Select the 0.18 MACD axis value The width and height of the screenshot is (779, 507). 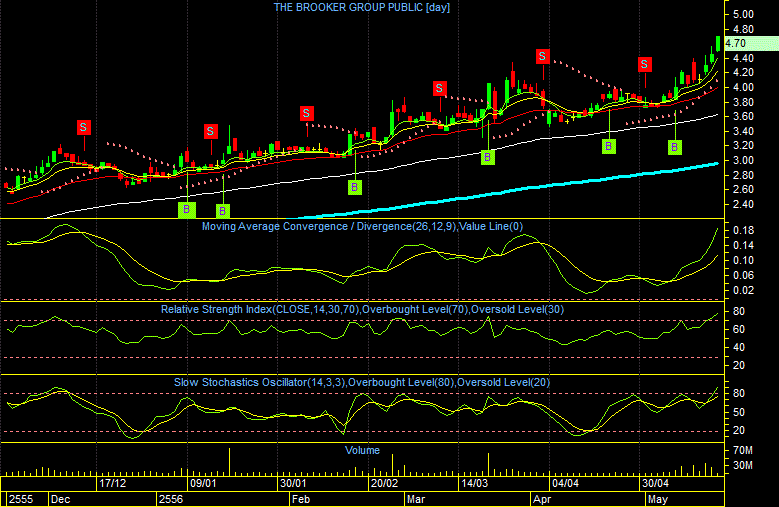click(x=744, y=230)
